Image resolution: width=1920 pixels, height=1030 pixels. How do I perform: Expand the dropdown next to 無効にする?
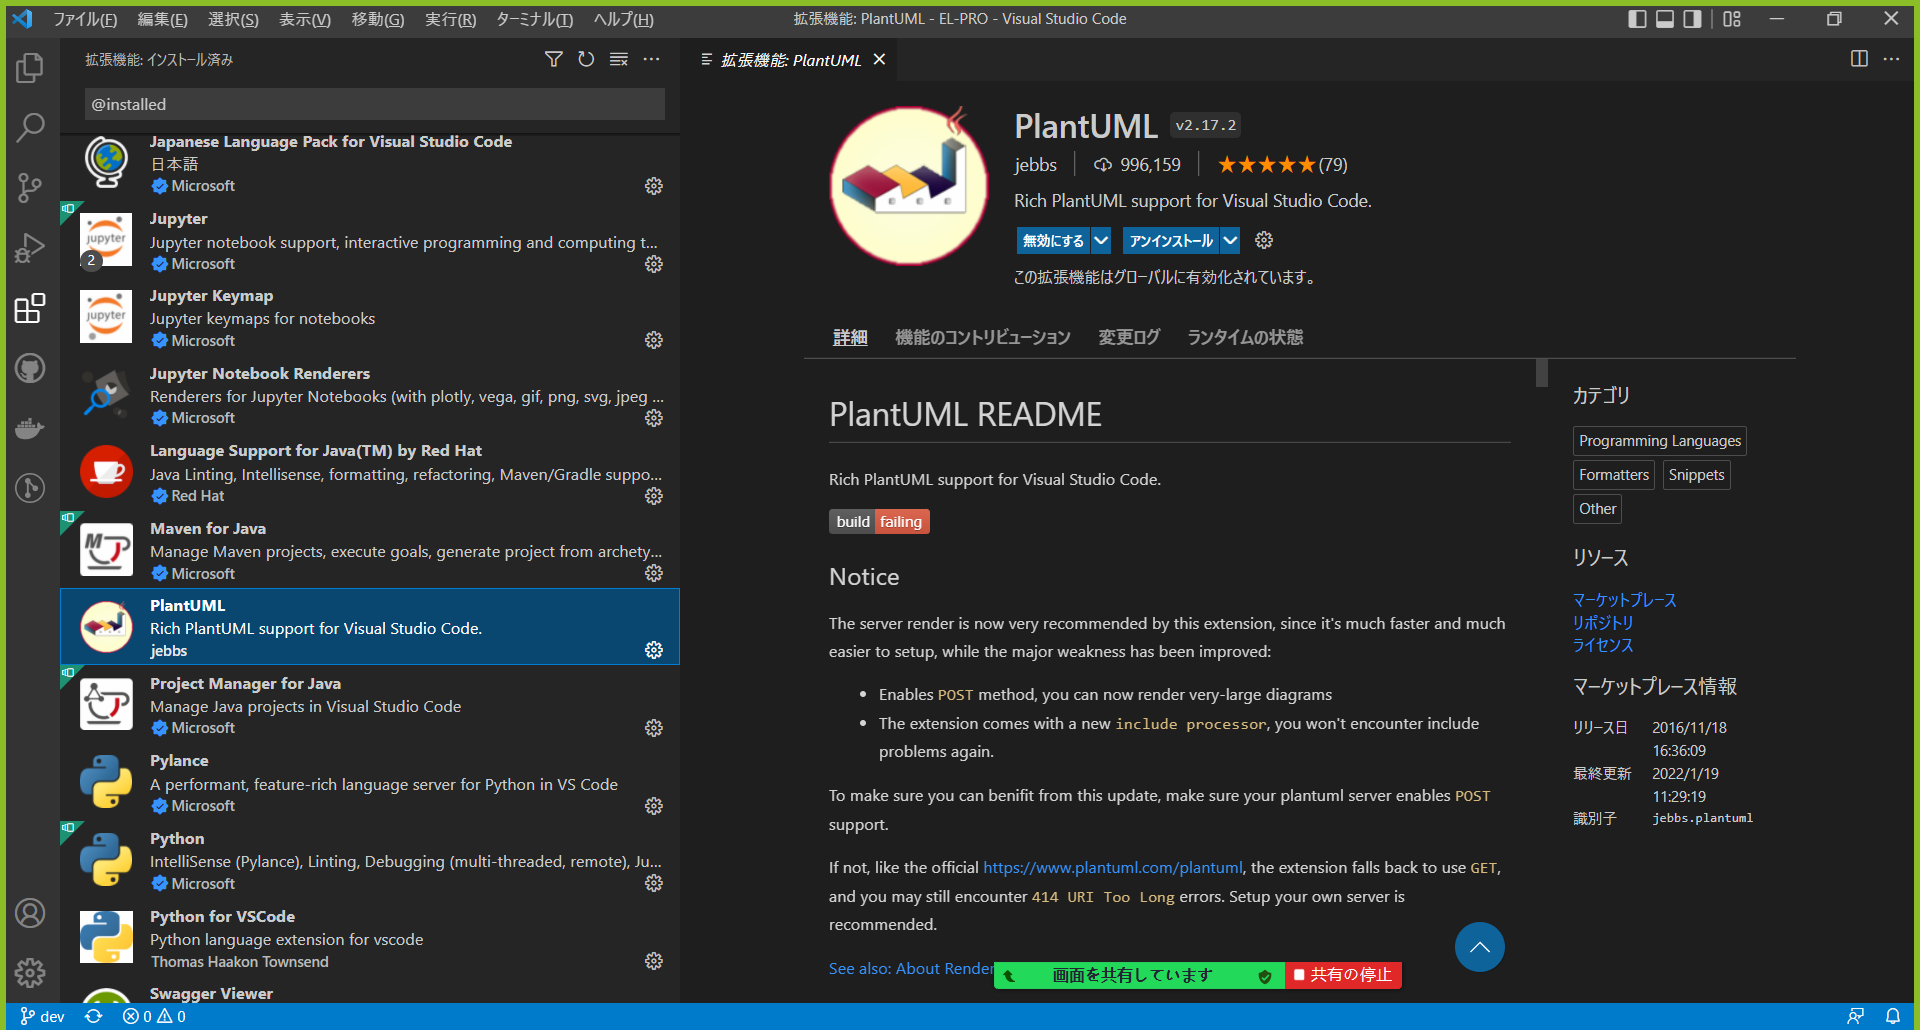click(x=1100, y=240)
